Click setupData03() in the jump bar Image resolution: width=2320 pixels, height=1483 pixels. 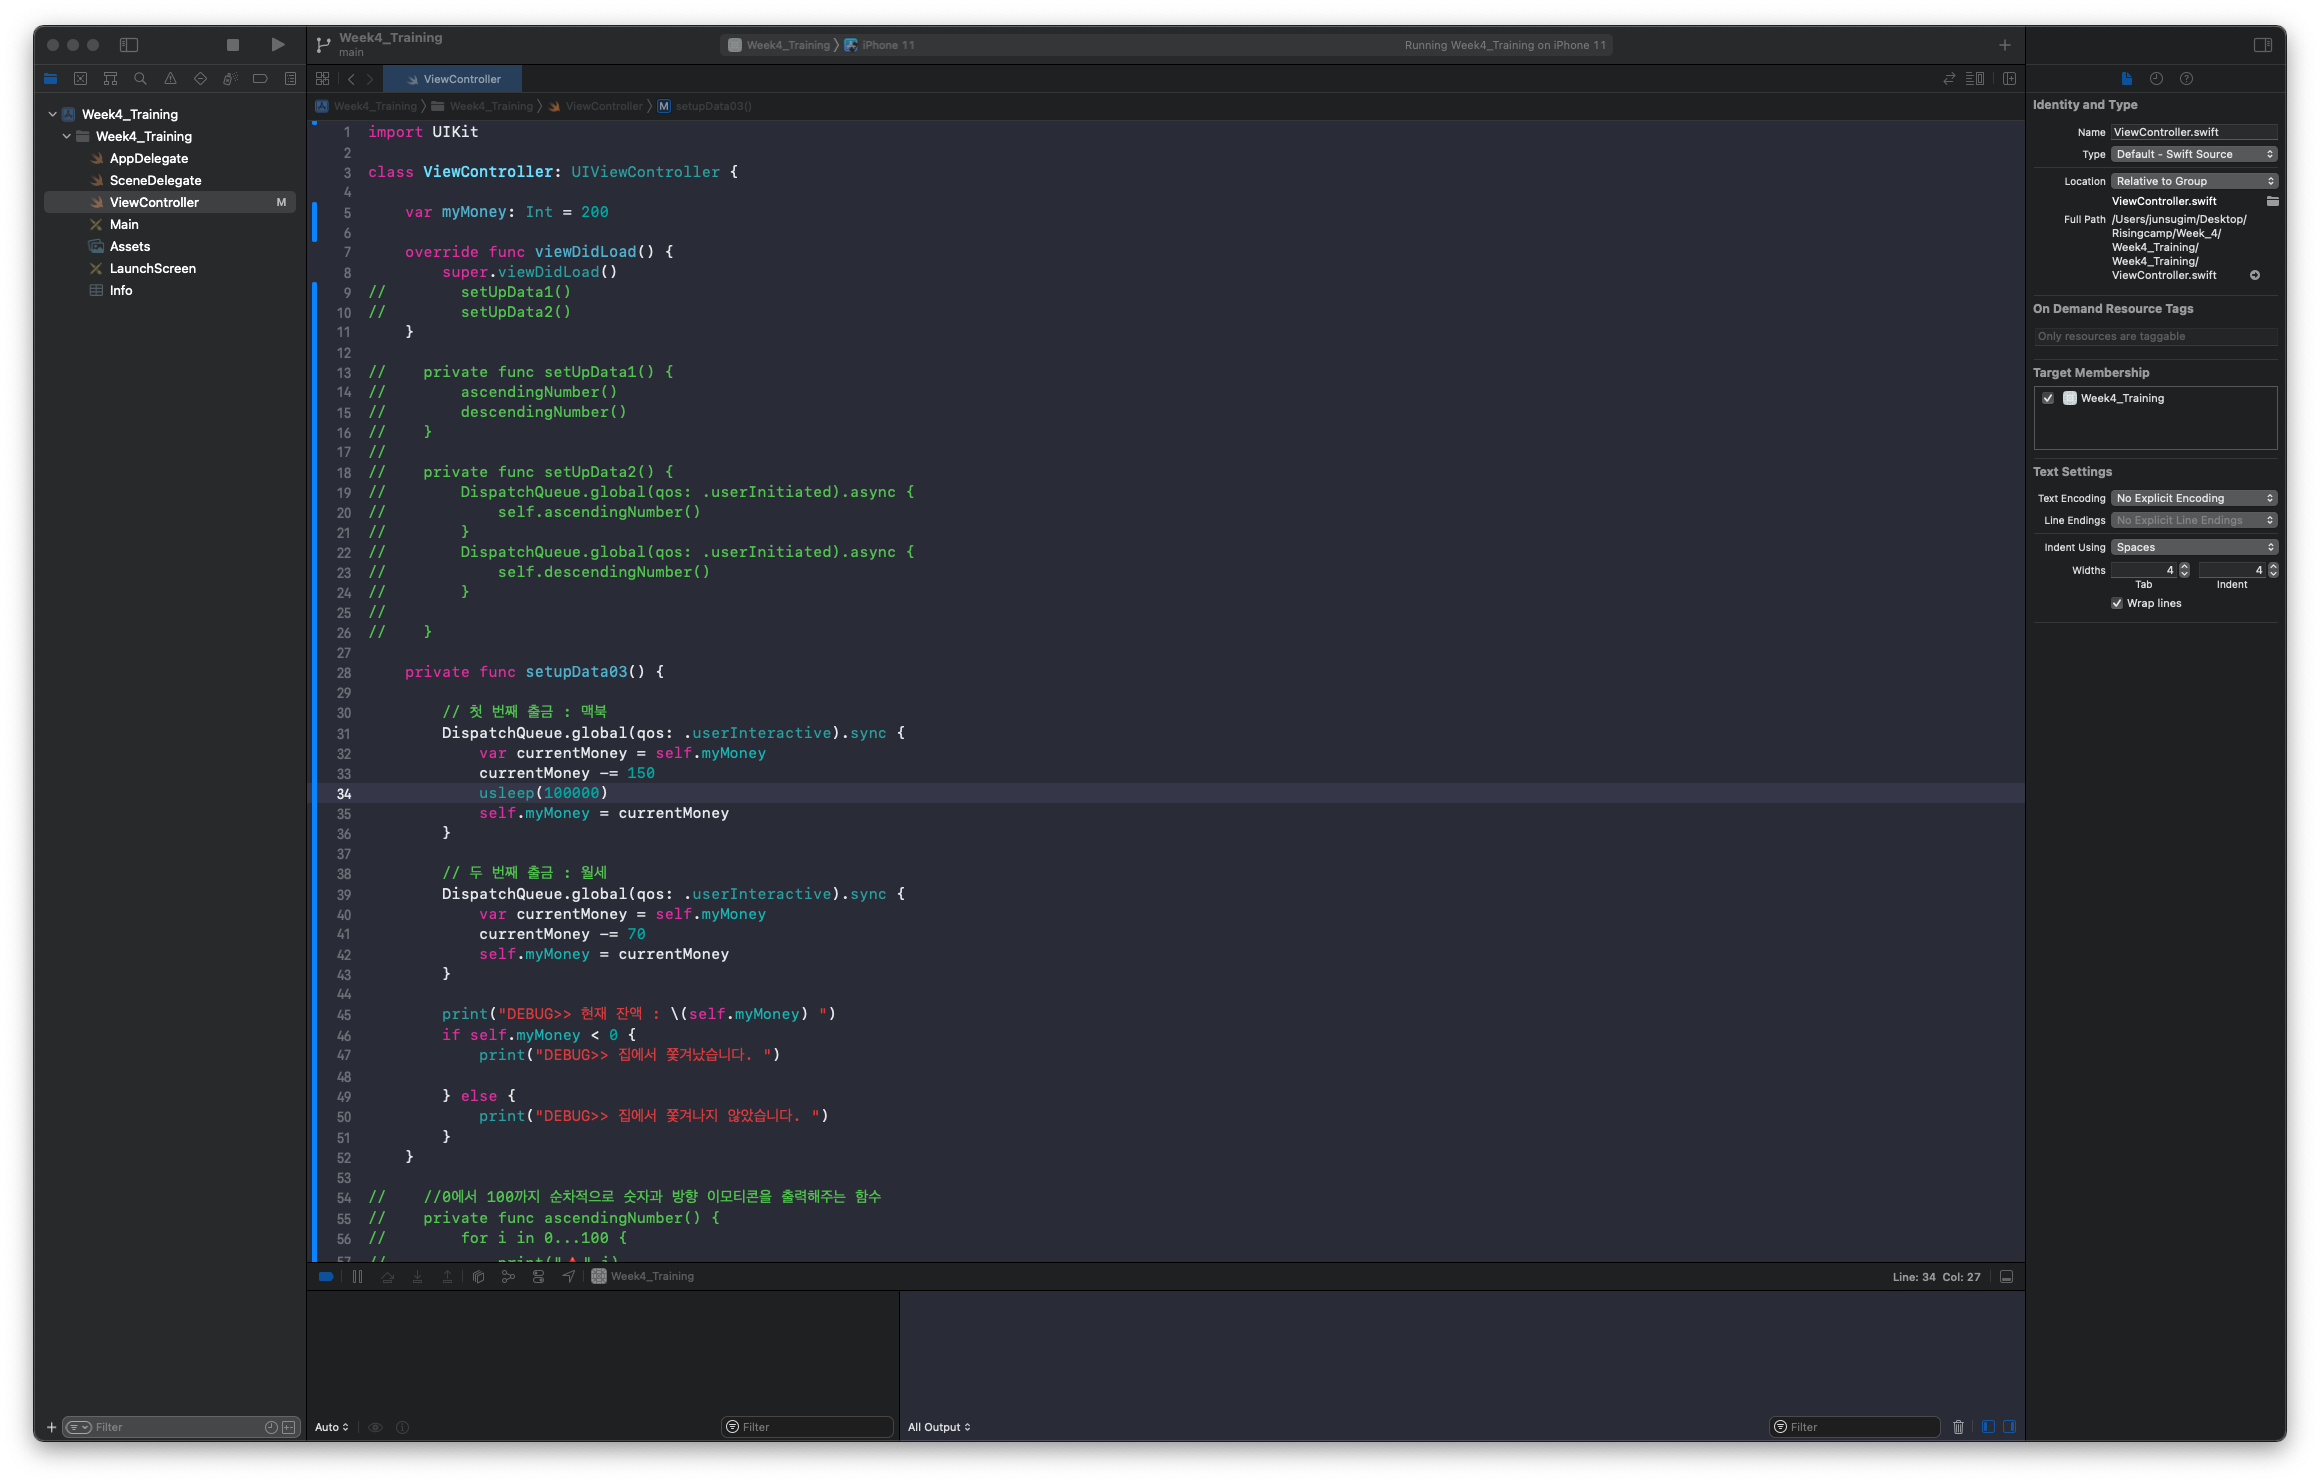[712, 106]
